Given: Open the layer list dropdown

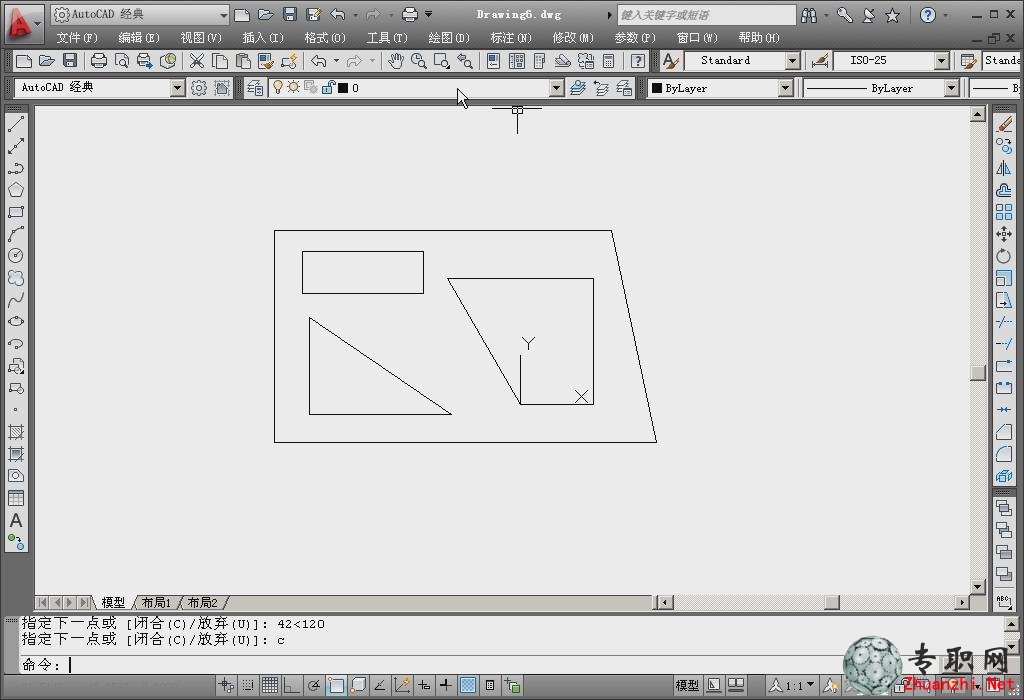Looking at the screenshot, I should tap(556, 88).
